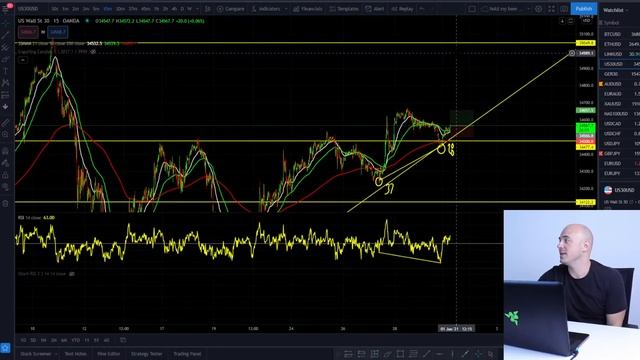Switch to the 1m timeframe
Viewport: 640px width, 360px height.
point(65,9)
